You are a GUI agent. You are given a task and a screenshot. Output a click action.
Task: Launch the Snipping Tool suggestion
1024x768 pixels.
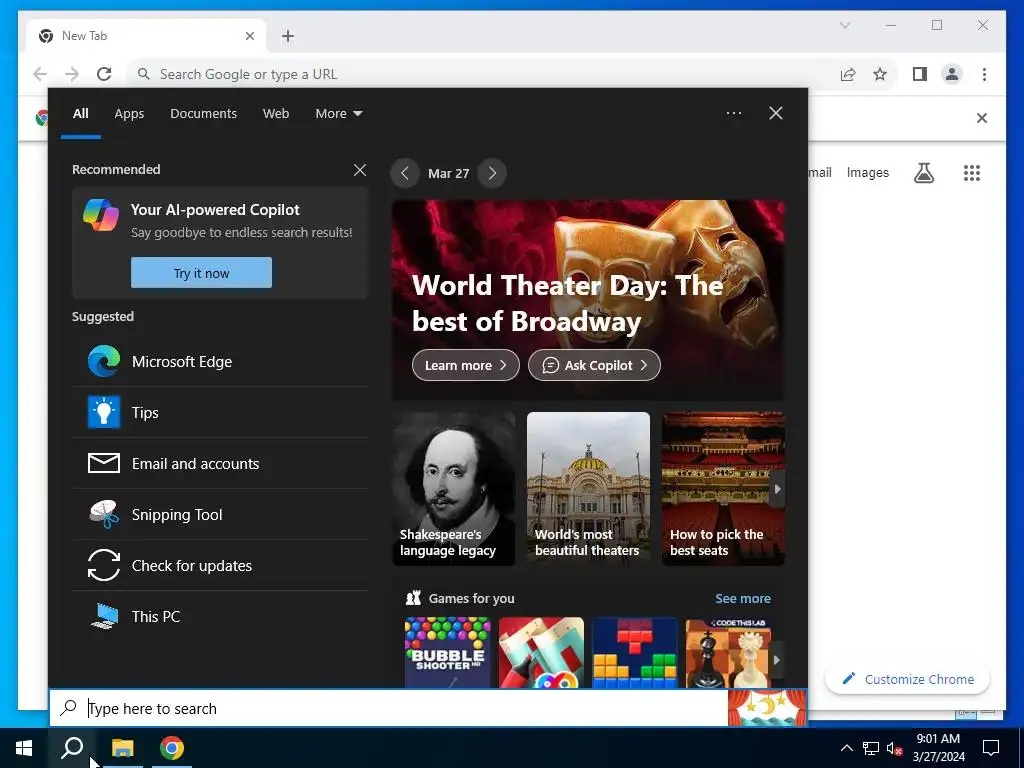click(x=220, y=514)
